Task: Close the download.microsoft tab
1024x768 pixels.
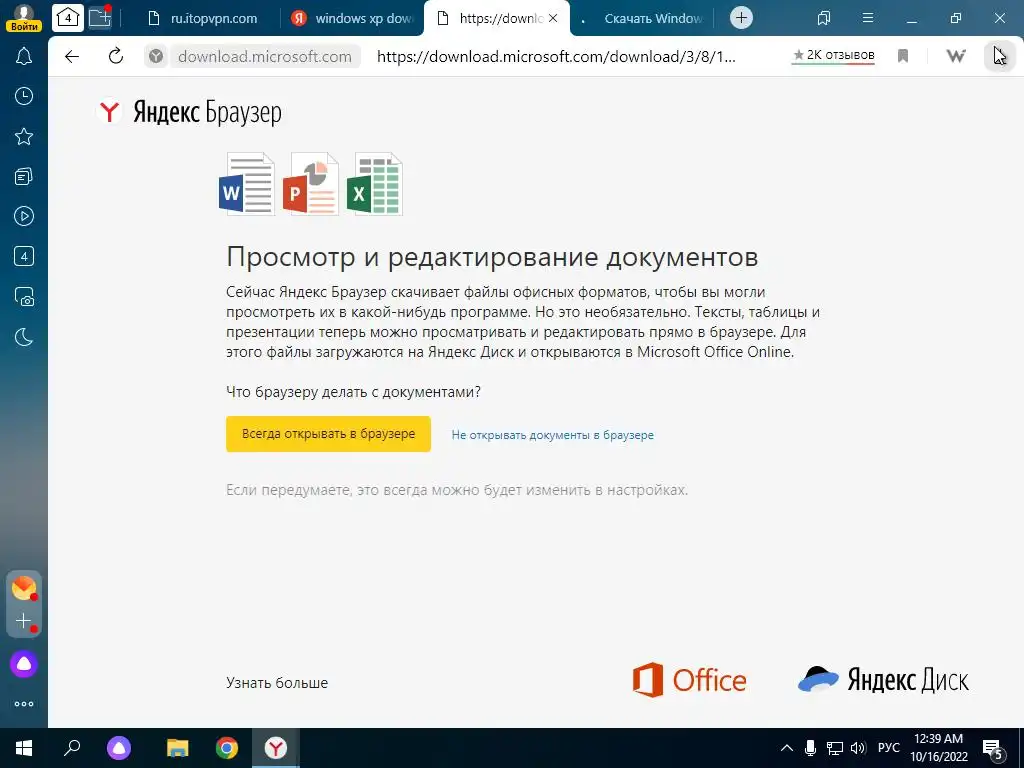Action: [553, 18]
